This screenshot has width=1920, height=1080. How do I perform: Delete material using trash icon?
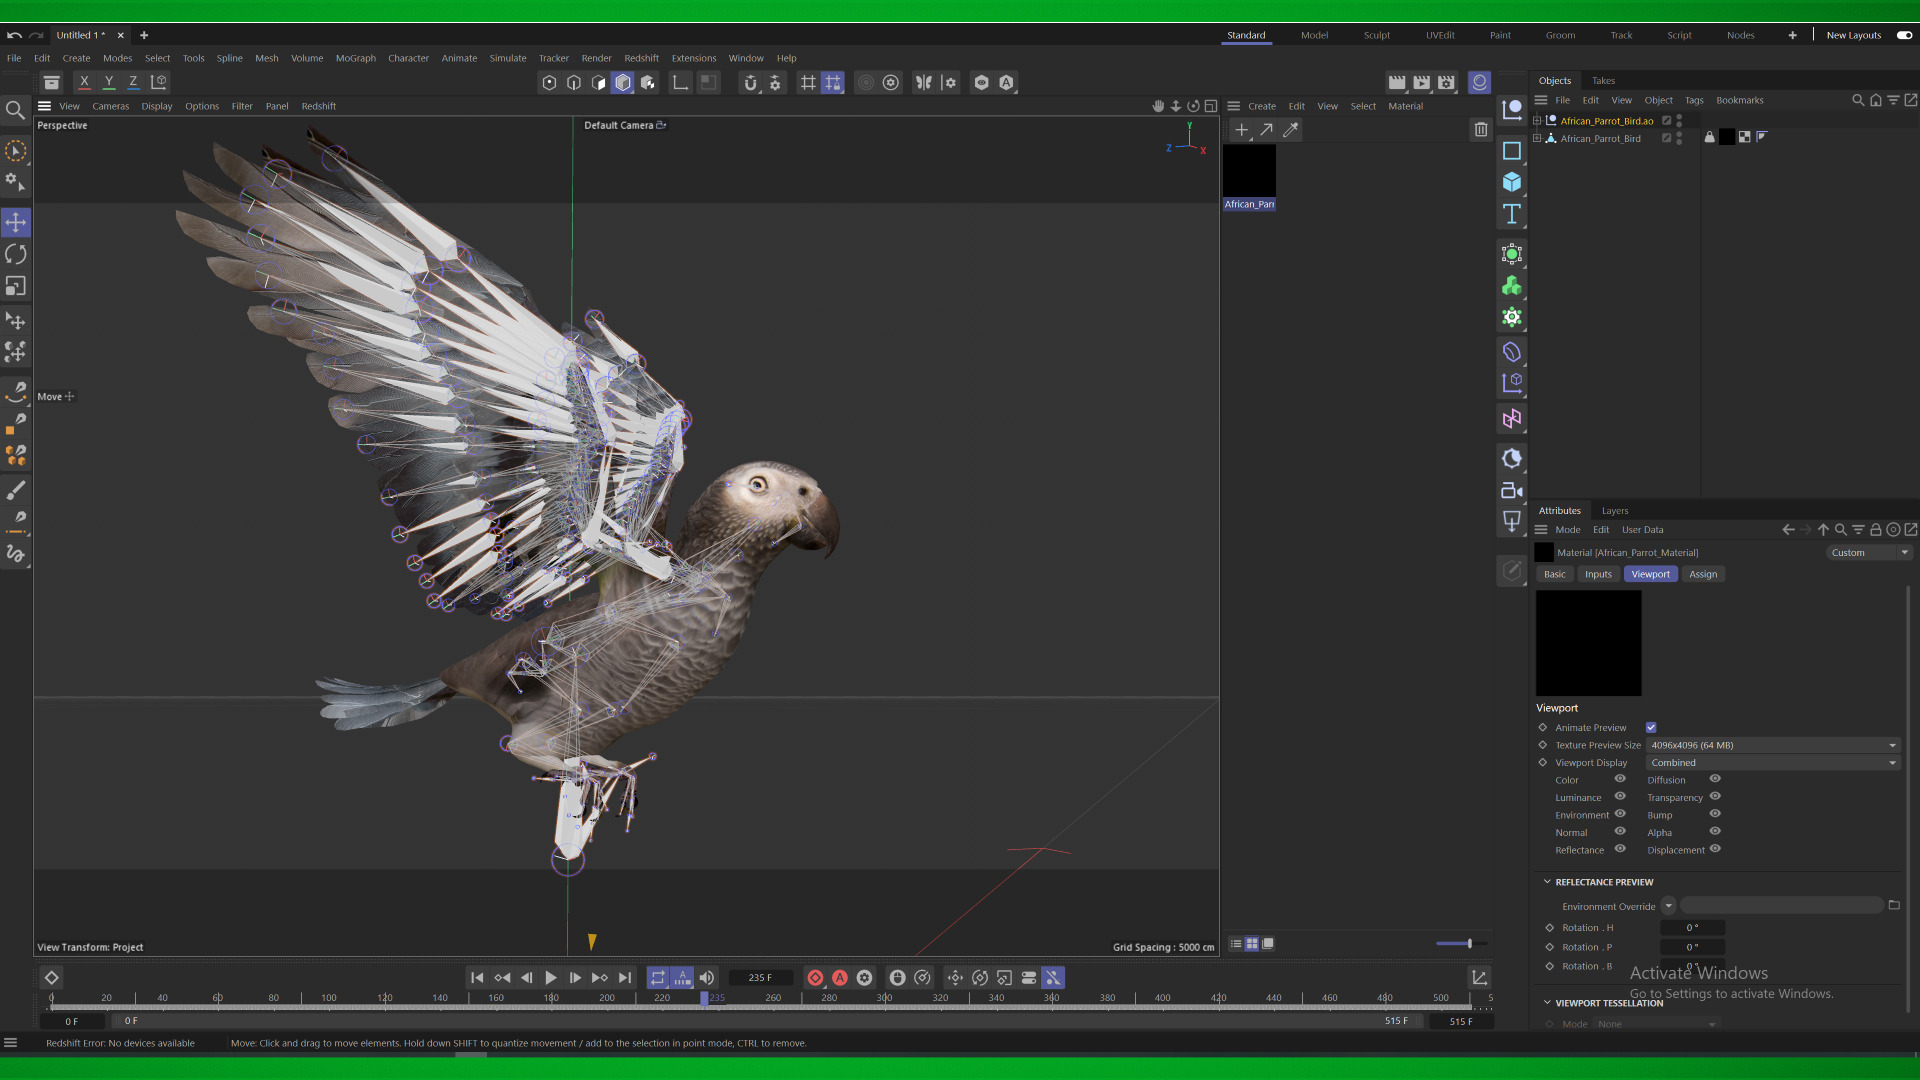(x=1480, y=129)
